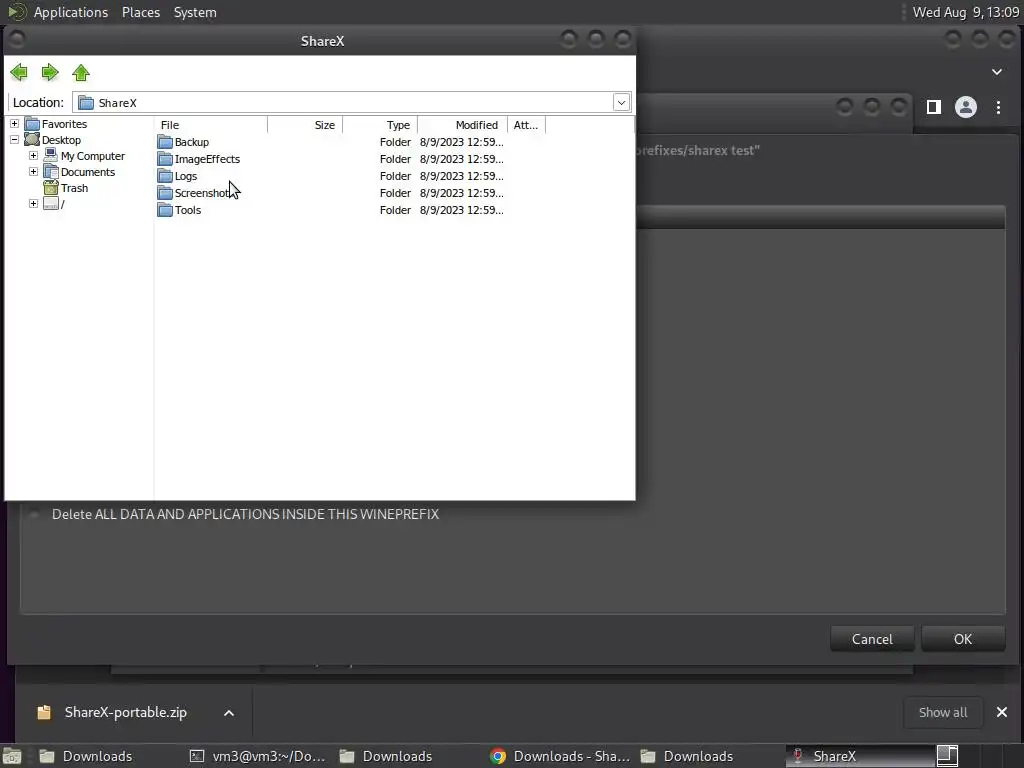Switch to the Chrome Downloads taskbar window
The image size is (1024, 768).
tap(561, 756)
